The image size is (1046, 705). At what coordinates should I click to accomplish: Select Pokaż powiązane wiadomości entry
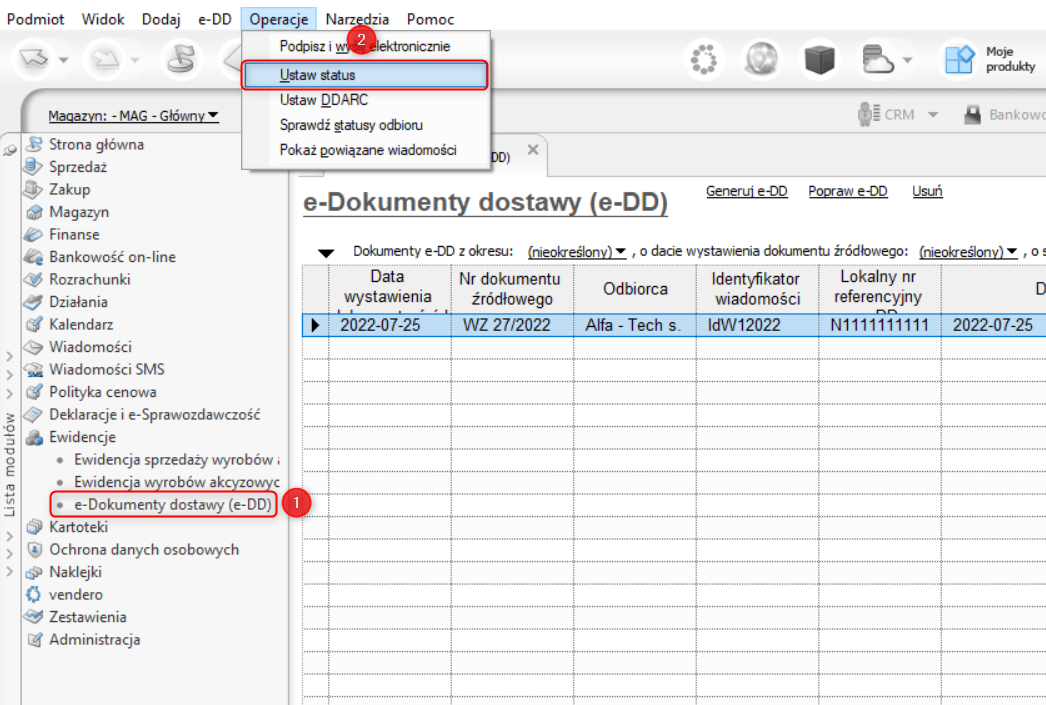365,150
